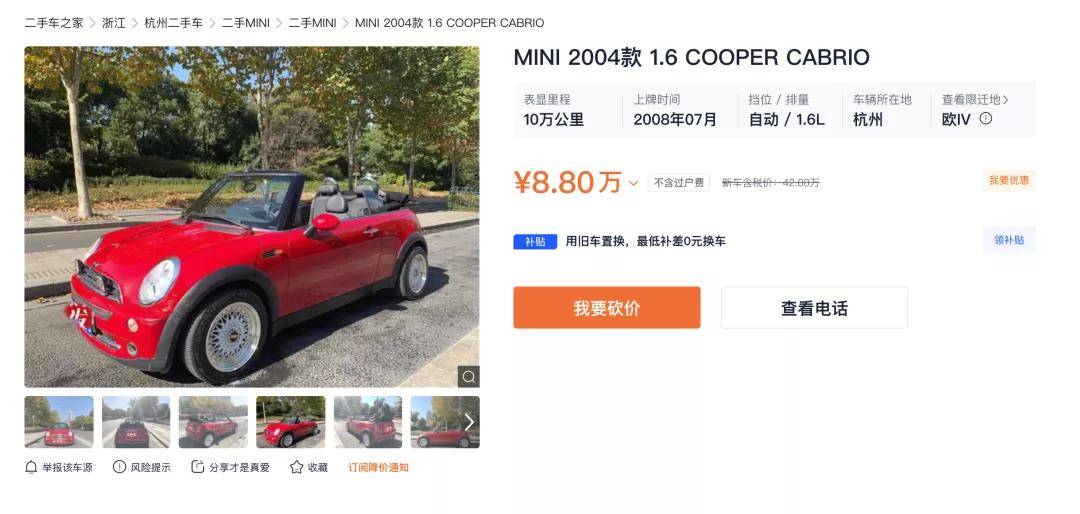Click the share icon under thumbnails
The width and height of the screenshot is (1080, 514).
(x=198, y=467)
